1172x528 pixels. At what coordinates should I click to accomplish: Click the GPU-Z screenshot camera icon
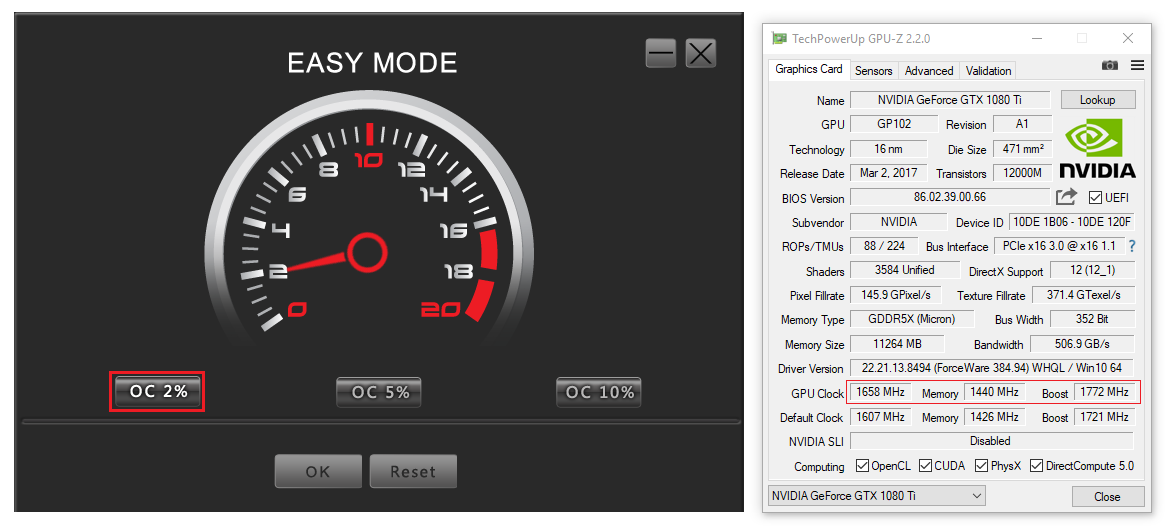[1110, 66]
